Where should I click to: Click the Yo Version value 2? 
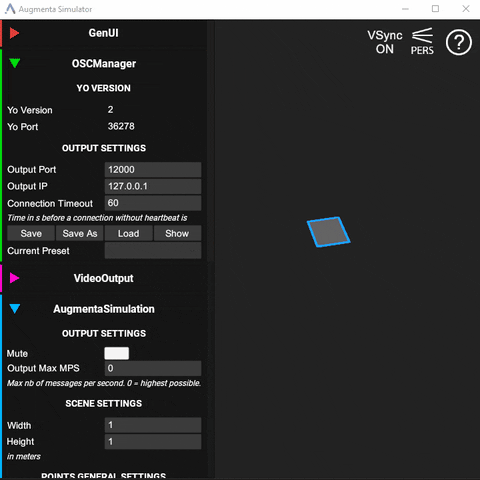110,110
